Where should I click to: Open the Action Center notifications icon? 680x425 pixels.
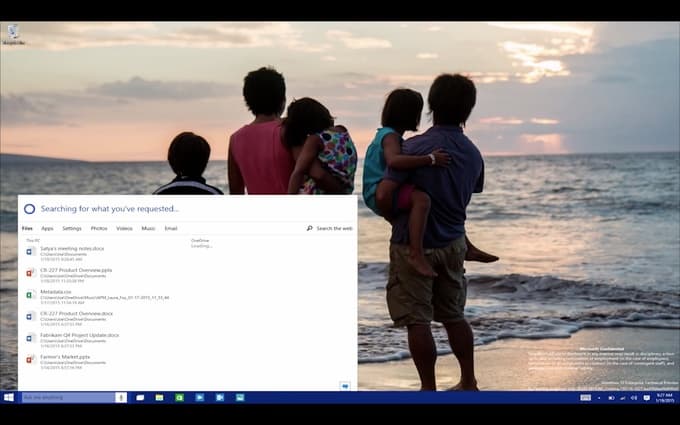647,398
